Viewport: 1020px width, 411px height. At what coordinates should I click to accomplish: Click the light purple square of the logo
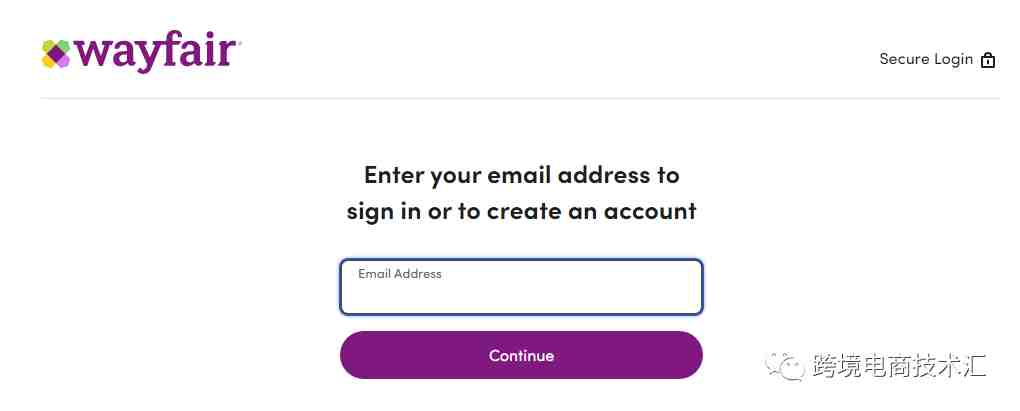click(63, 60)
